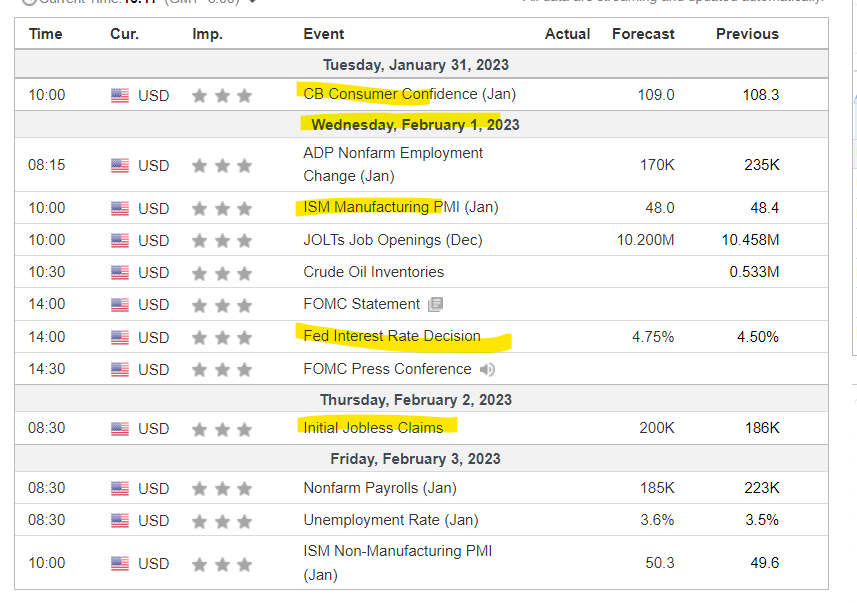Click the 4.50% previous value
857x603 pixels.
[758, 337]
